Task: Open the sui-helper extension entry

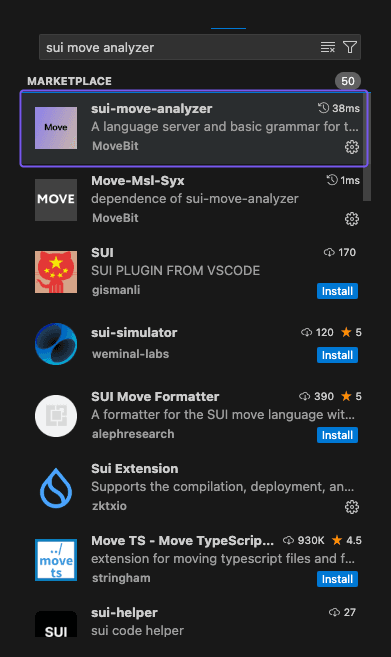Action: (x=195, y=622)
